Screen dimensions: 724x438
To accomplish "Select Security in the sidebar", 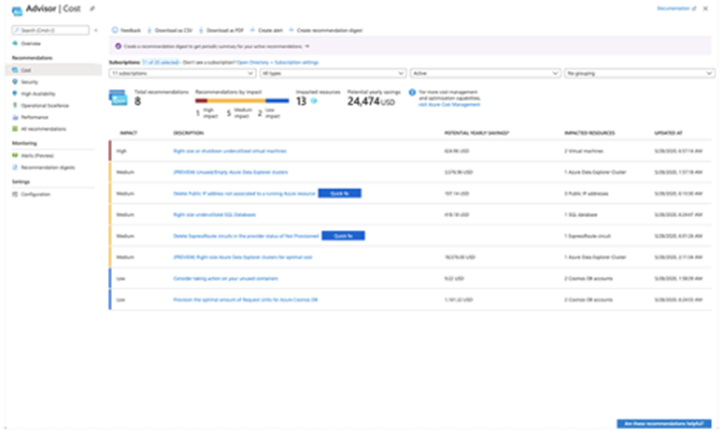I will coord(29,82).
